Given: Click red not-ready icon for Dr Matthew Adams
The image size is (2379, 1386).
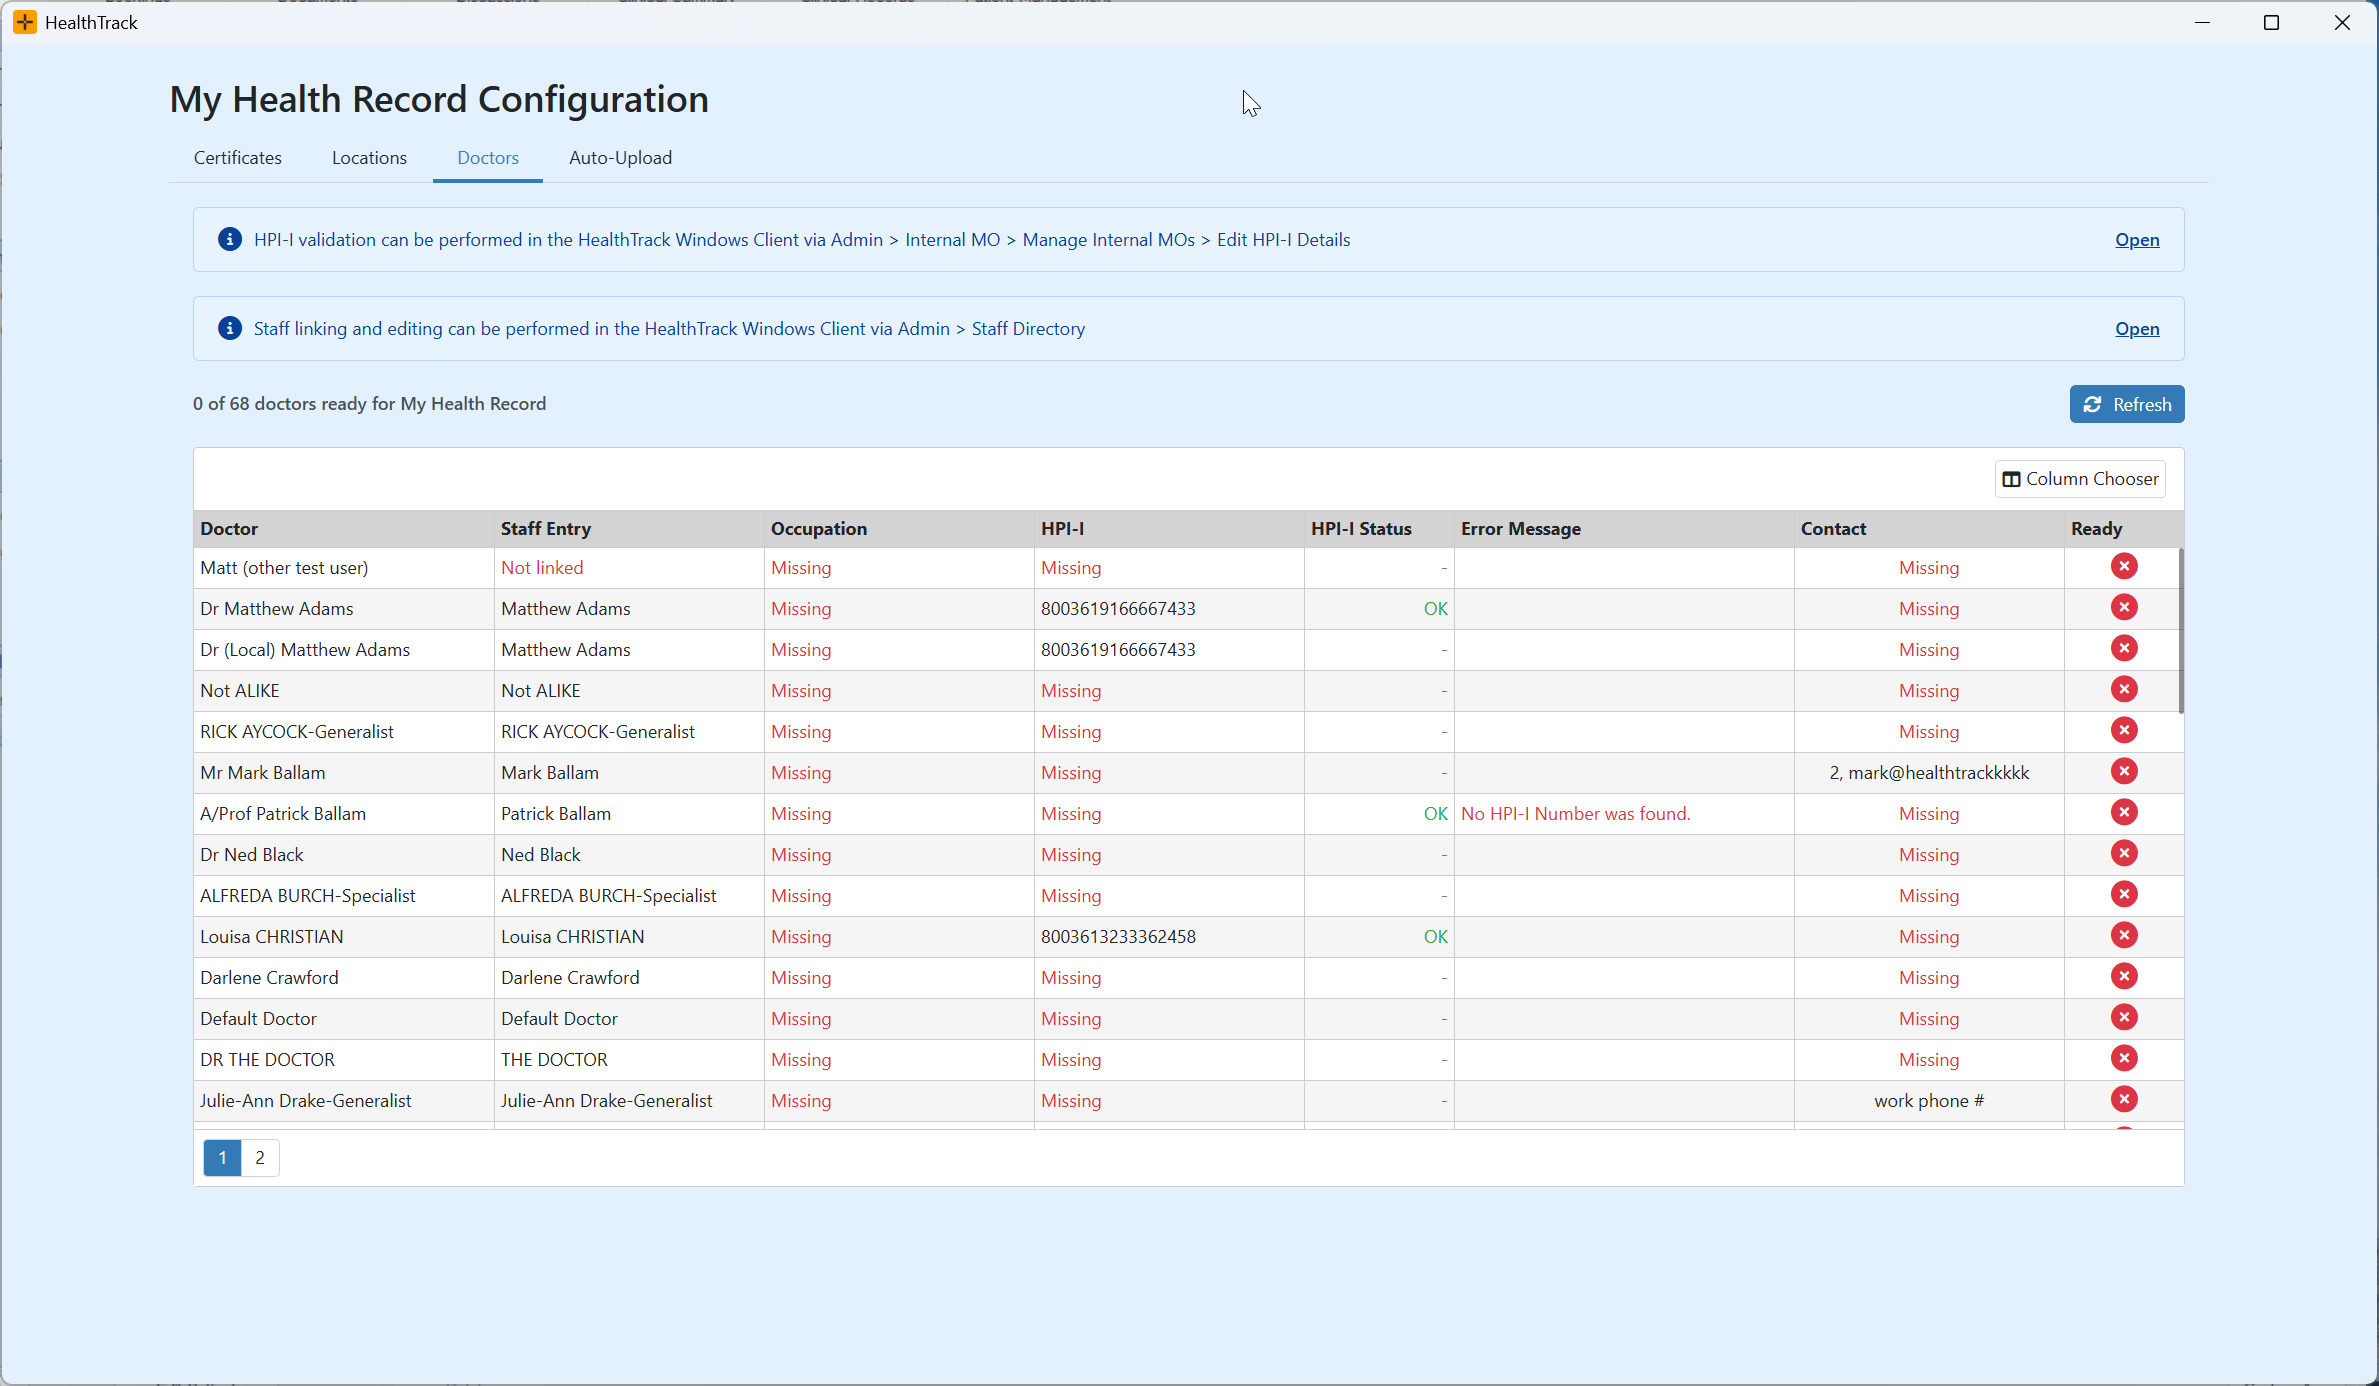Looking at the screenshot, I should coord(2124,607).
